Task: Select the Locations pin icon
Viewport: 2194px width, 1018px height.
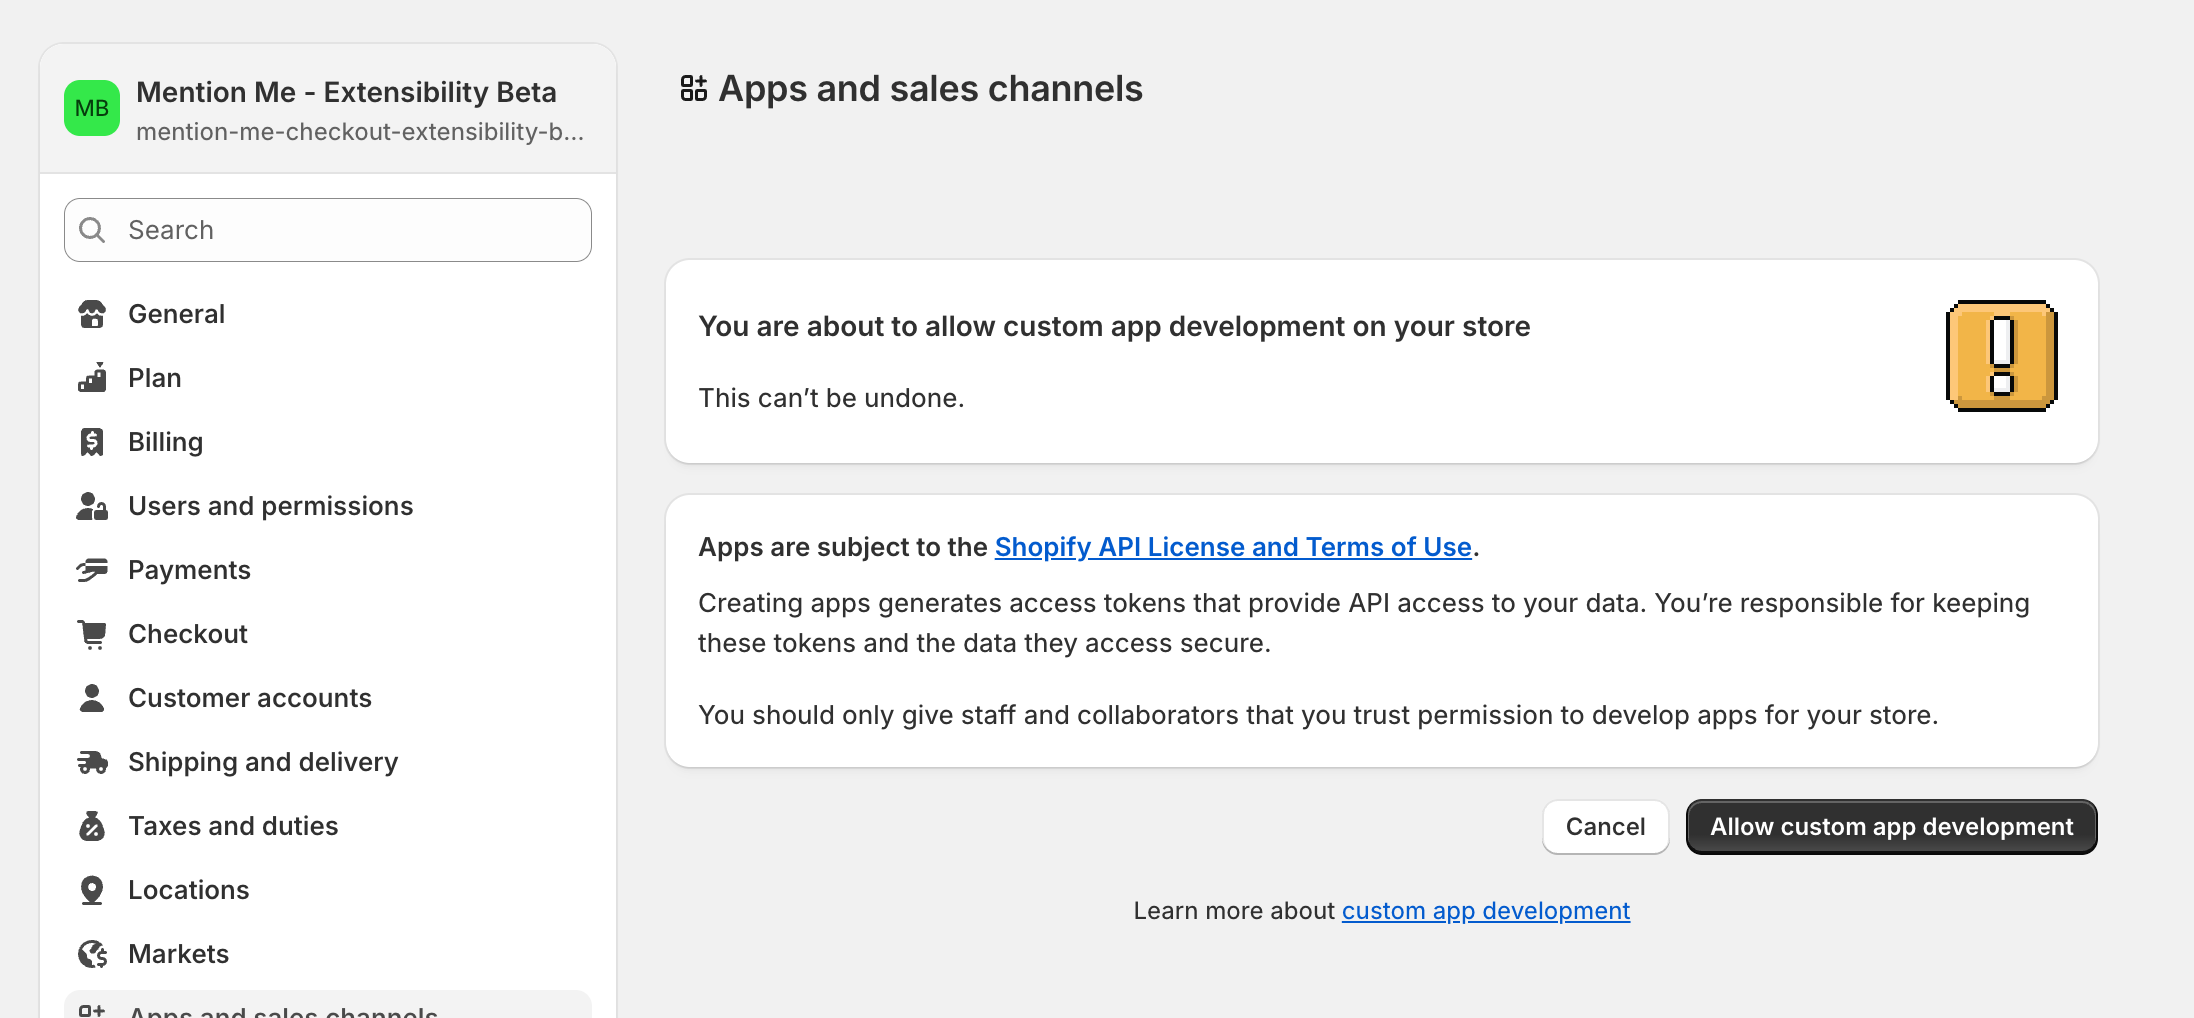Action: tap(92, 889)
